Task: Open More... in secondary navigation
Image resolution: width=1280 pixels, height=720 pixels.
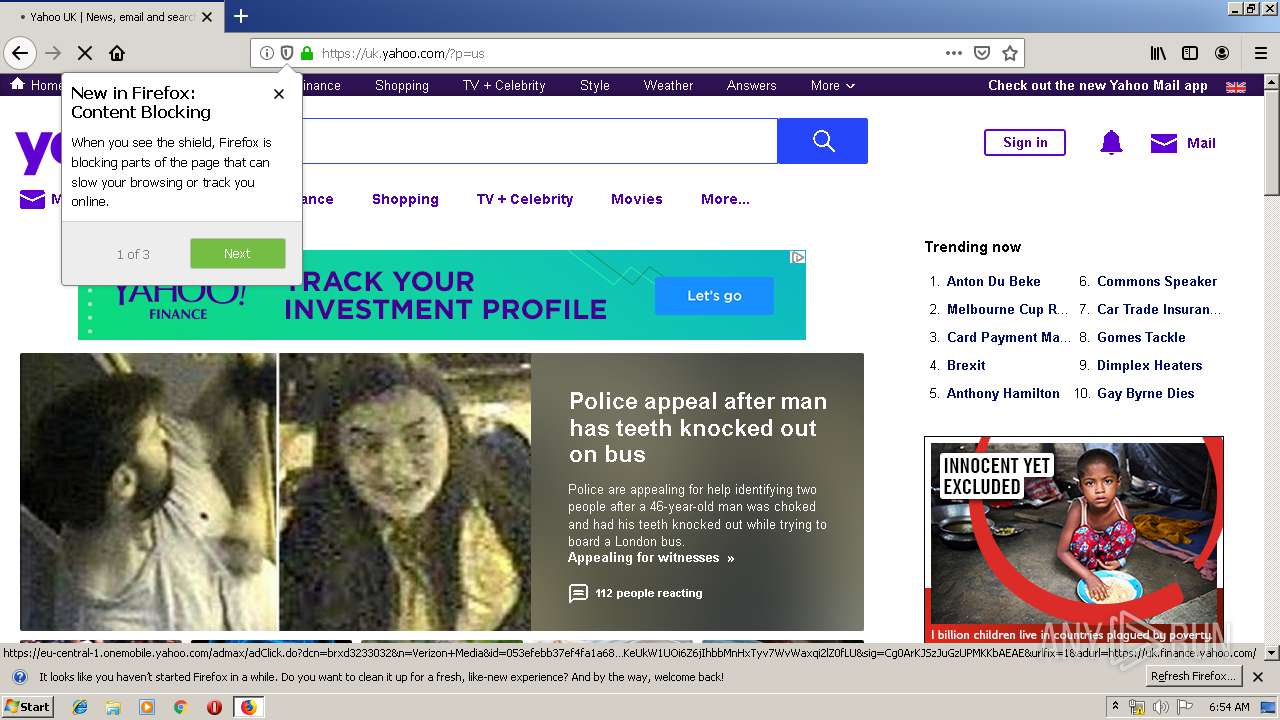Action: [725, 199]
